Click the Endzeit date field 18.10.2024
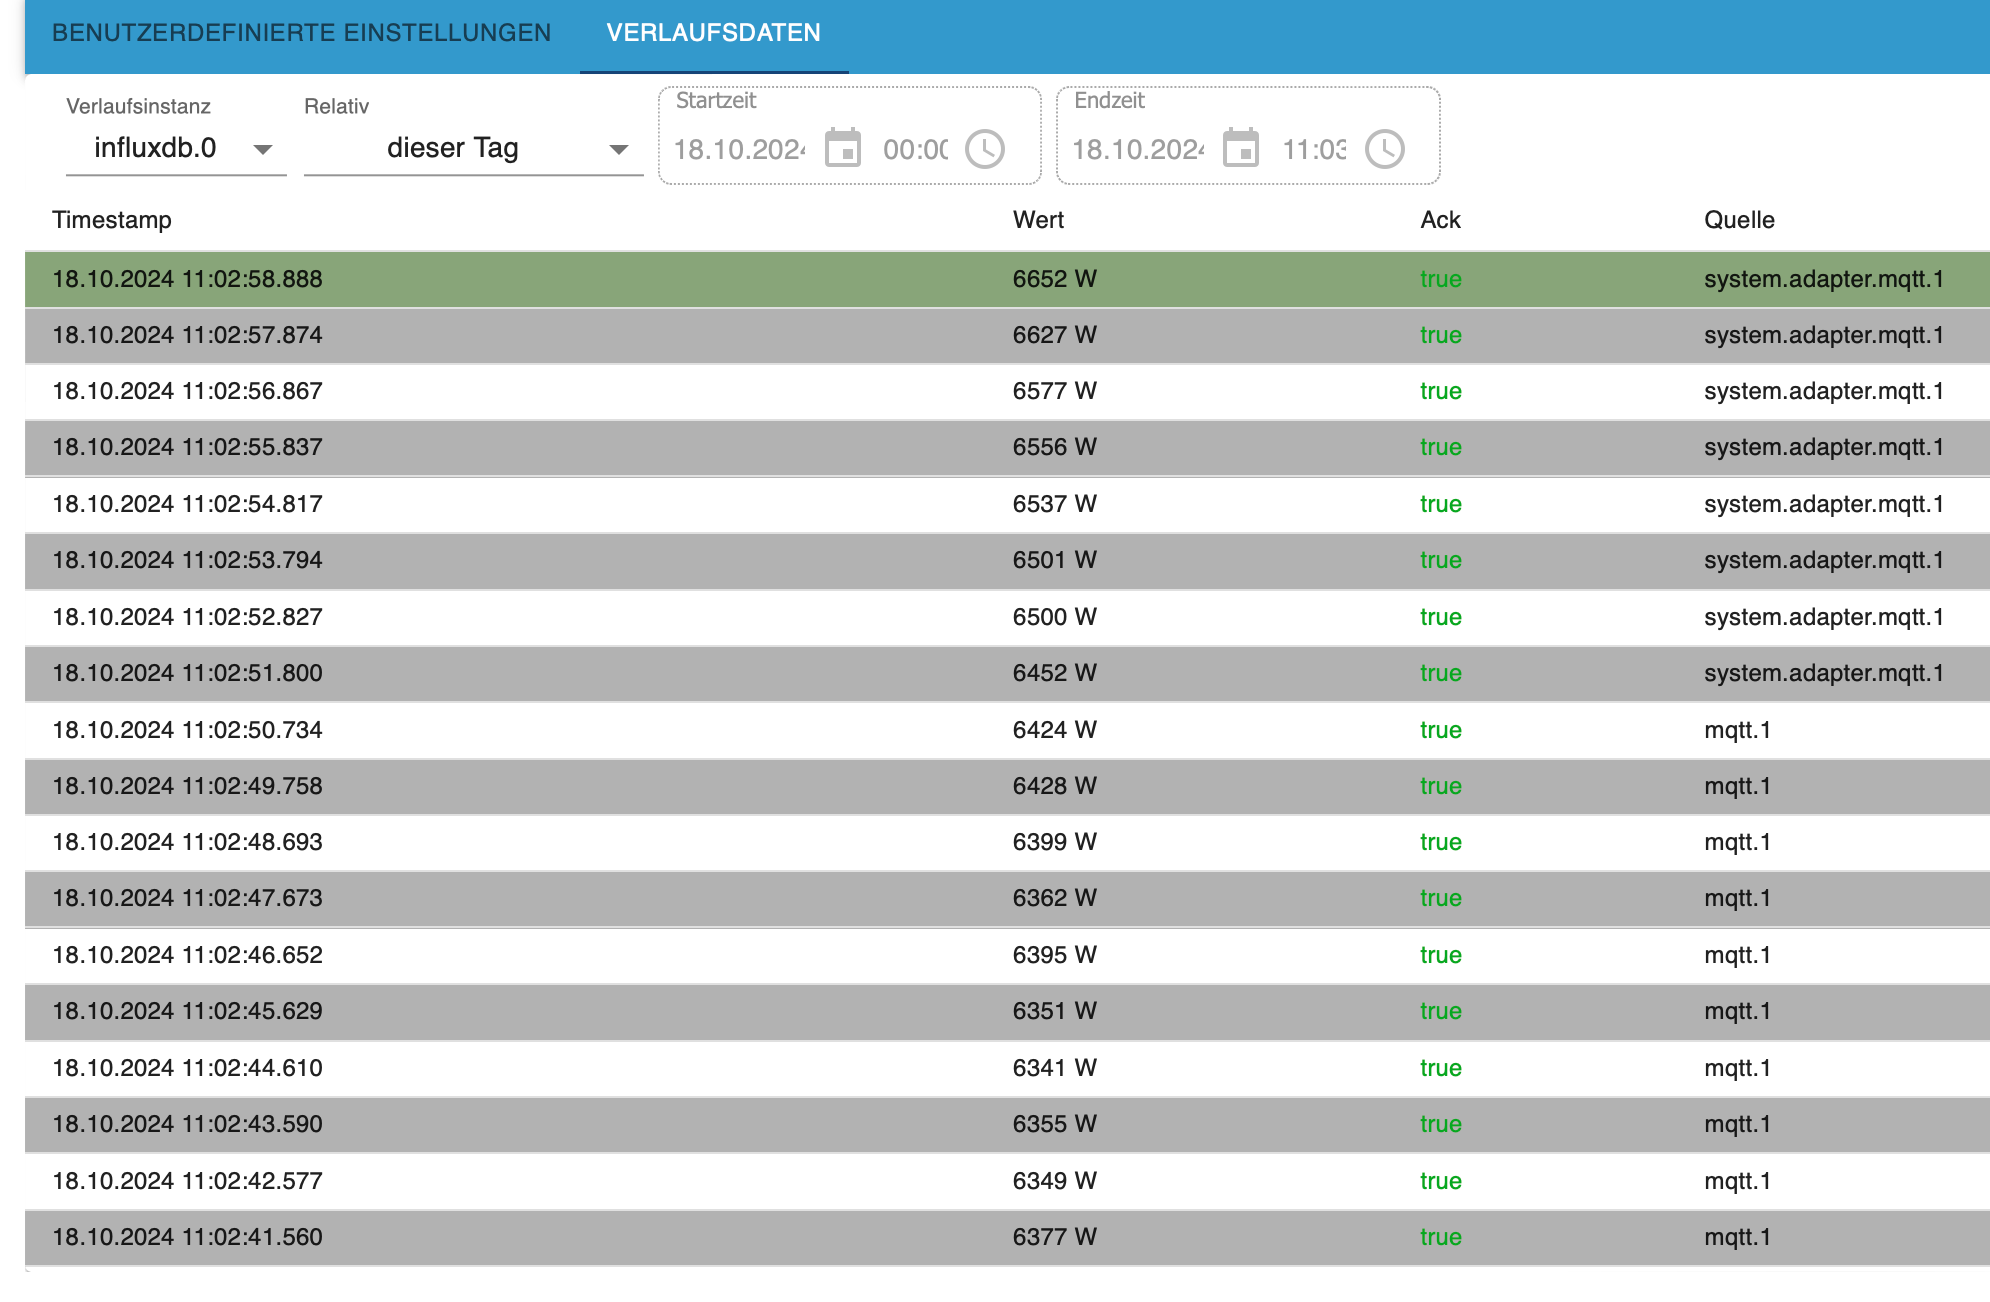The width and height of the screenshot is (1990, 1302). coord(1138,149)
